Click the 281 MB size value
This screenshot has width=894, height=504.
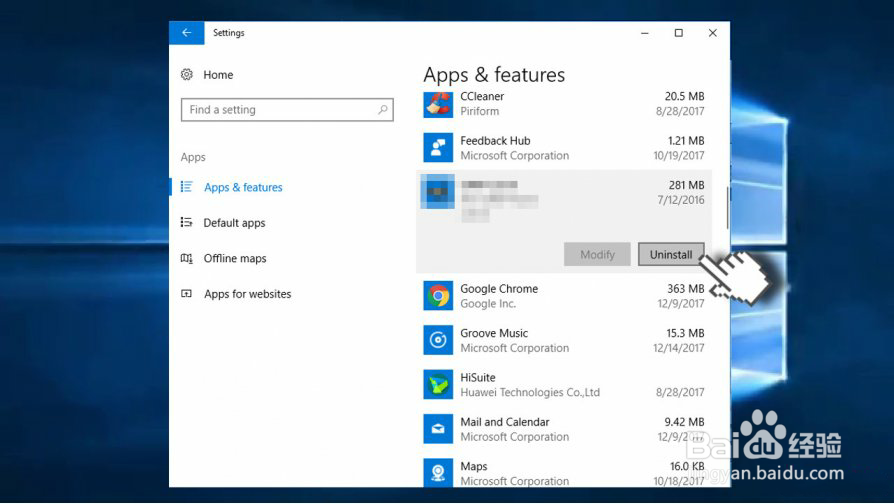pos(686,185)
